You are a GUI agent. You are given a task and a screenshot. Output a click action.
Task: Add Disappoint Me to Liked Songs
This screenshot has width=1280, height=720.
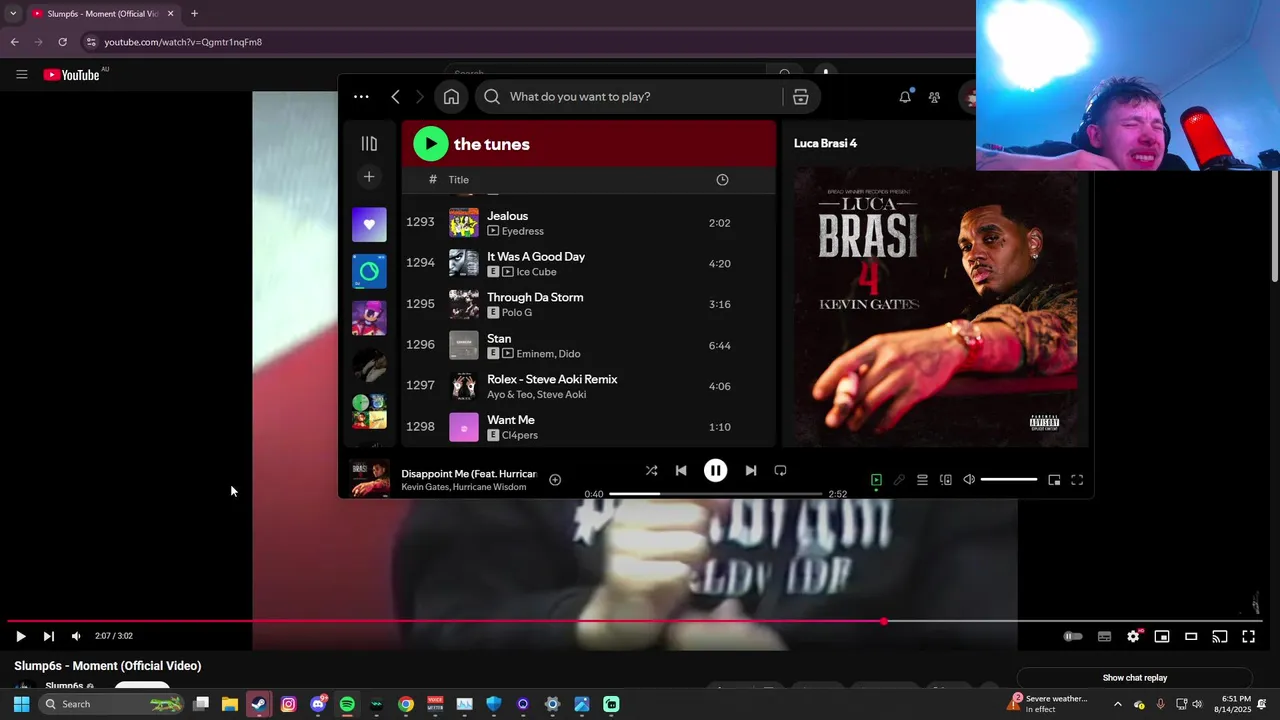click(555, 480)
